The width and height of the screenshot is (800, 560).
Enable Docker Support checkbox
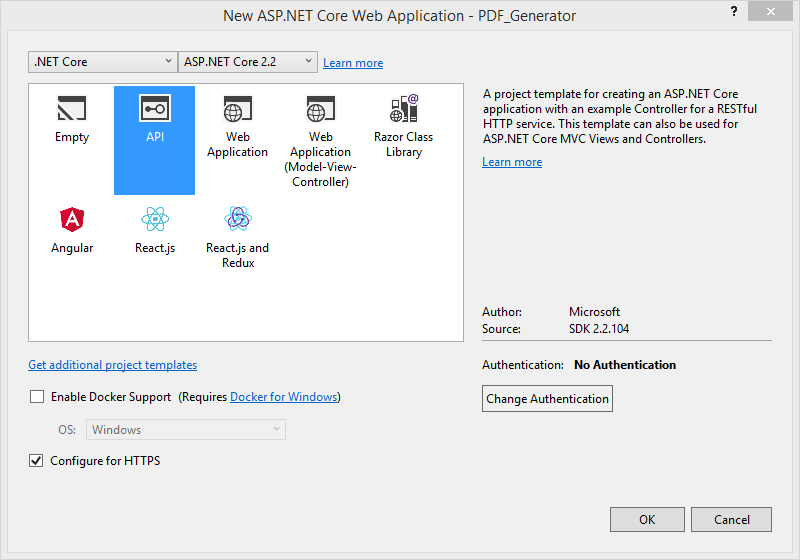click(x=37, y=397)
